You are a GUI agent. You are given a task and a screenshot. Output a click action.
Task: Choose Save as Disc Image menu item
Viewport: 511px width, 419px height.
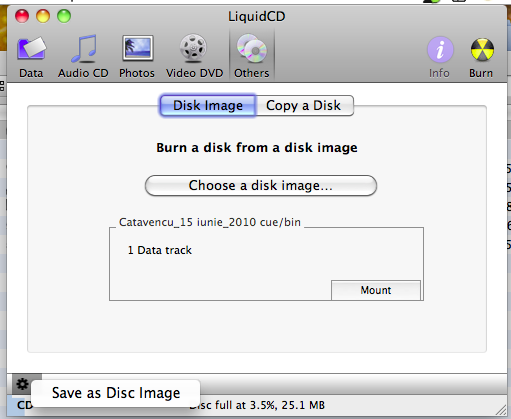point(116,393)
